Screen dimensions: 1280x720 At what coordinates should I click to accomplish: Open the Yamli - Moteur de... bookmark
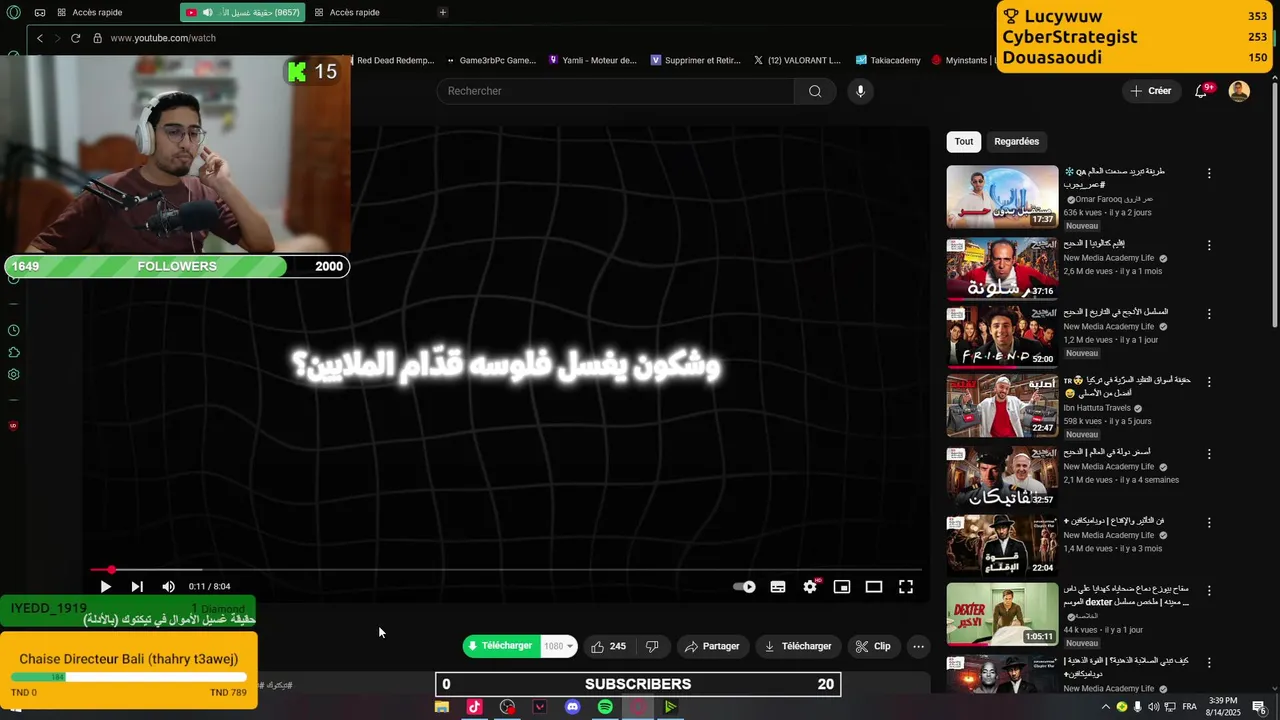pyautogui.click(x=592, y=60)
